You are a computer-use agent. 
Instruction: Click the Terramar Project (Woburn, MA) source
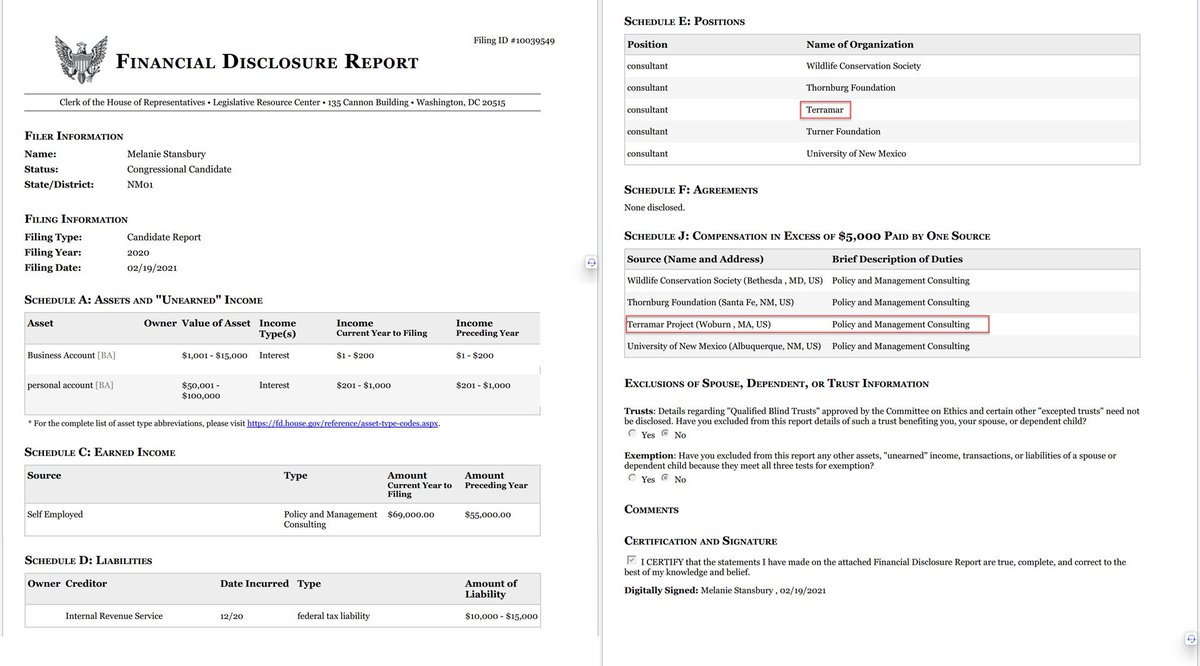699,325
